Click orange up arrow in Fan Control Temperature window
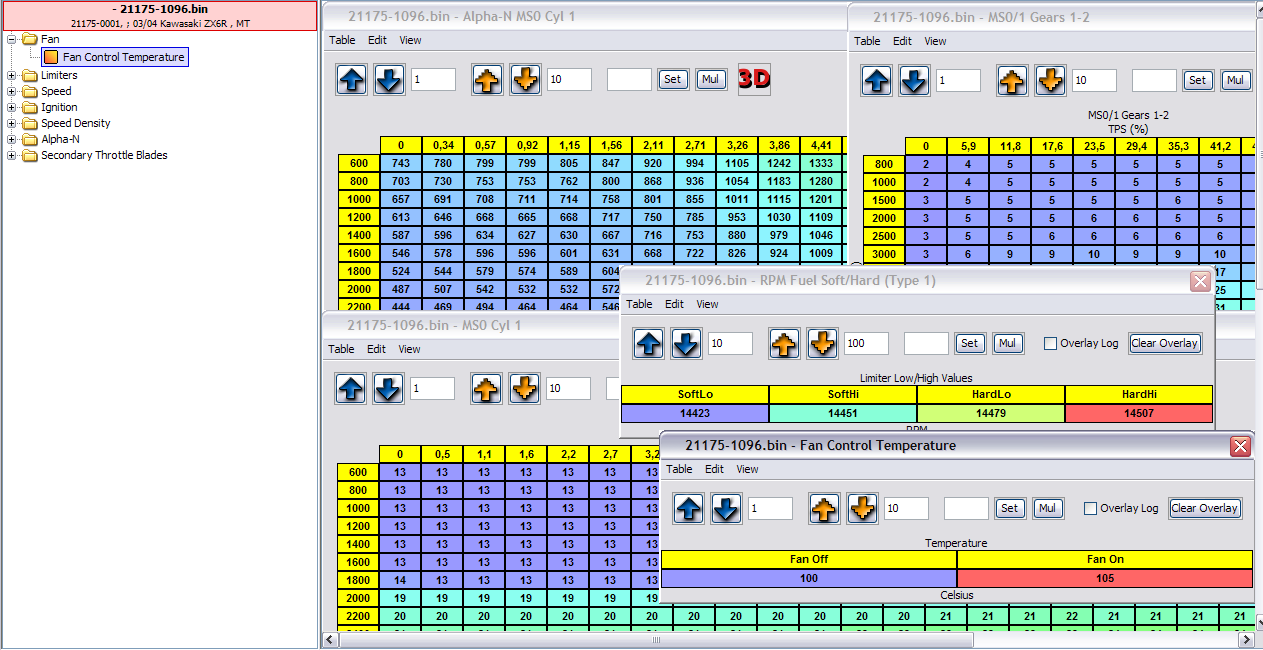 [x=824, y=509]
